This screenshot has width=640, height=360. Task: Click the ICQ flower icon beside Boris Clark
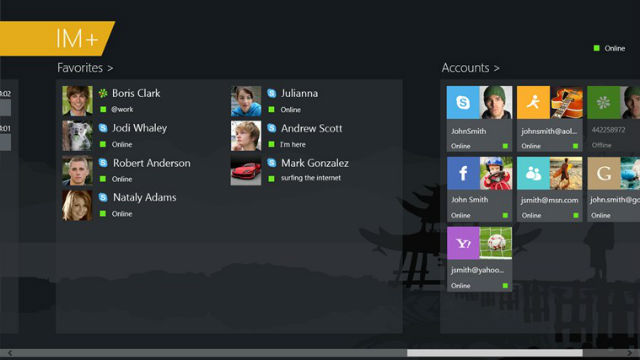coord(103,93)
